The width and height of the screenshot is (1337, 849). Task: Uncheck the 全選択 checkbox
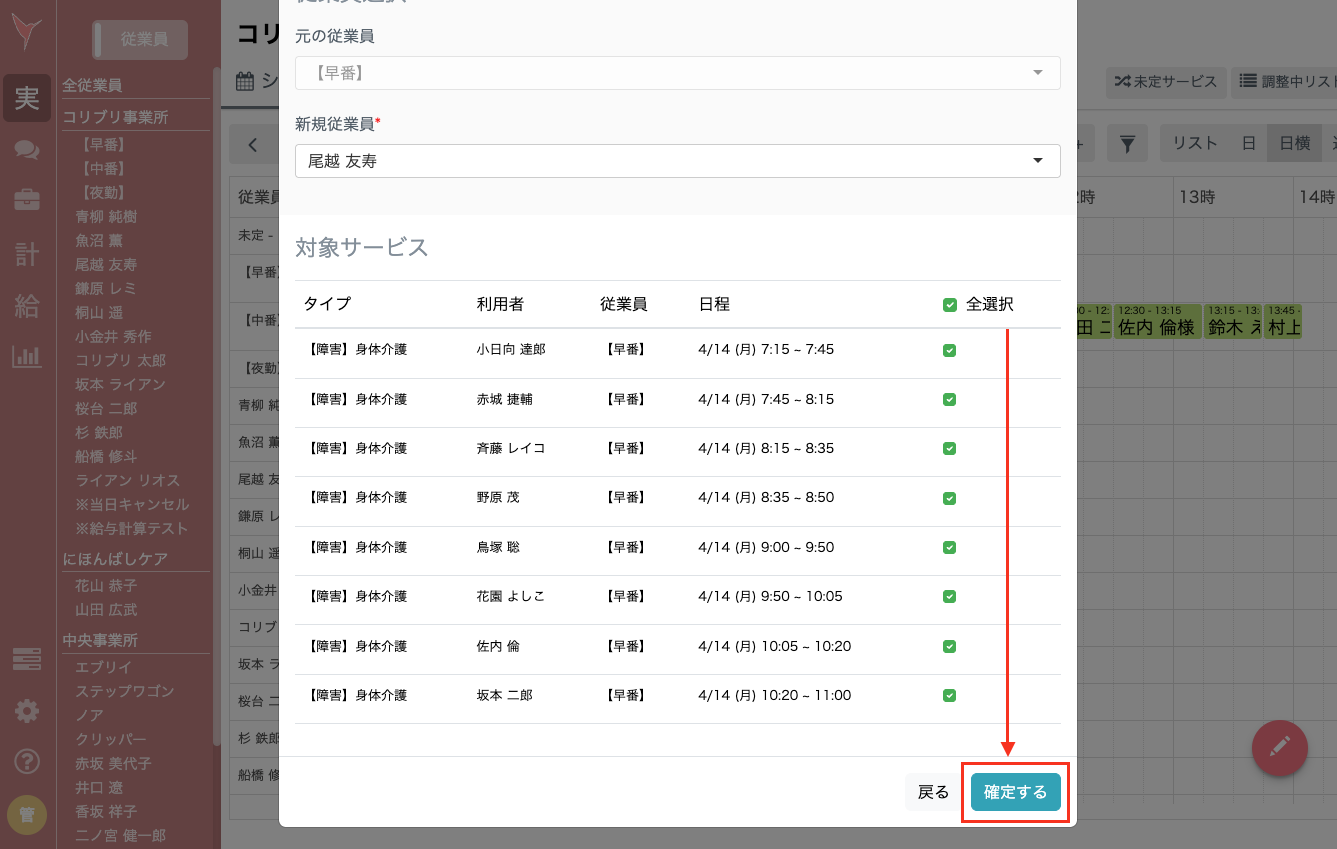point(949,304)
